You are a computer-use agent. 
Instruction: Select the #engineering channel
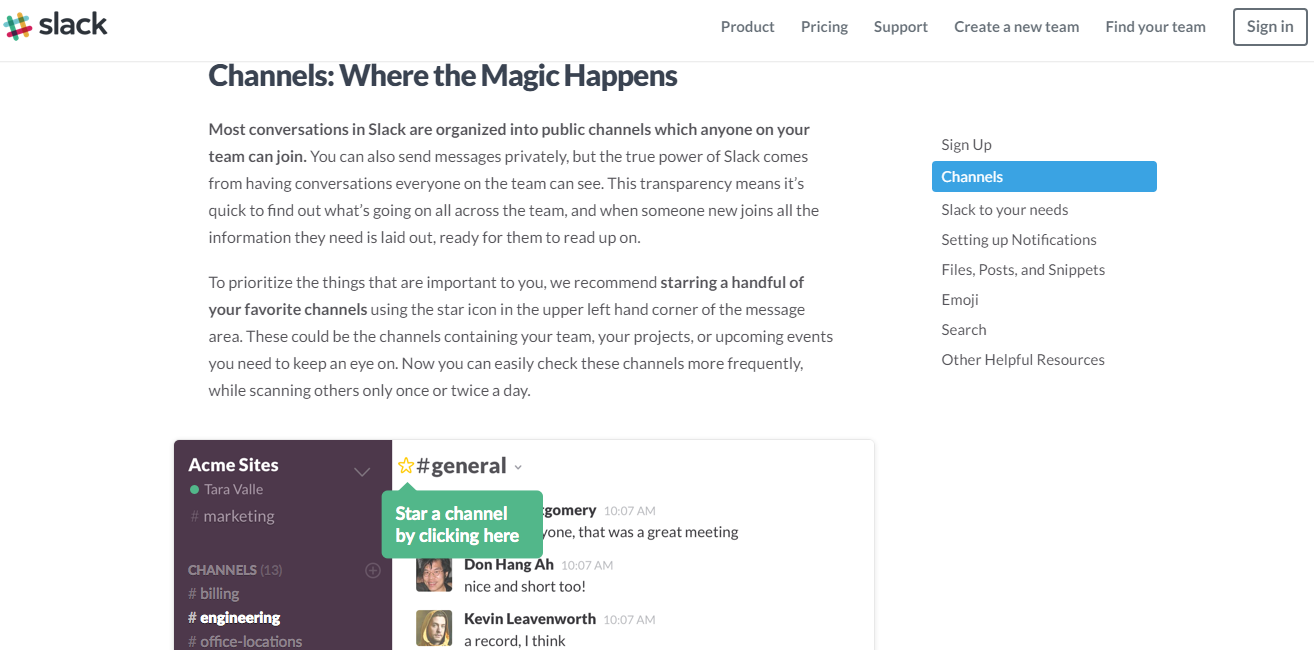(241, 617)
